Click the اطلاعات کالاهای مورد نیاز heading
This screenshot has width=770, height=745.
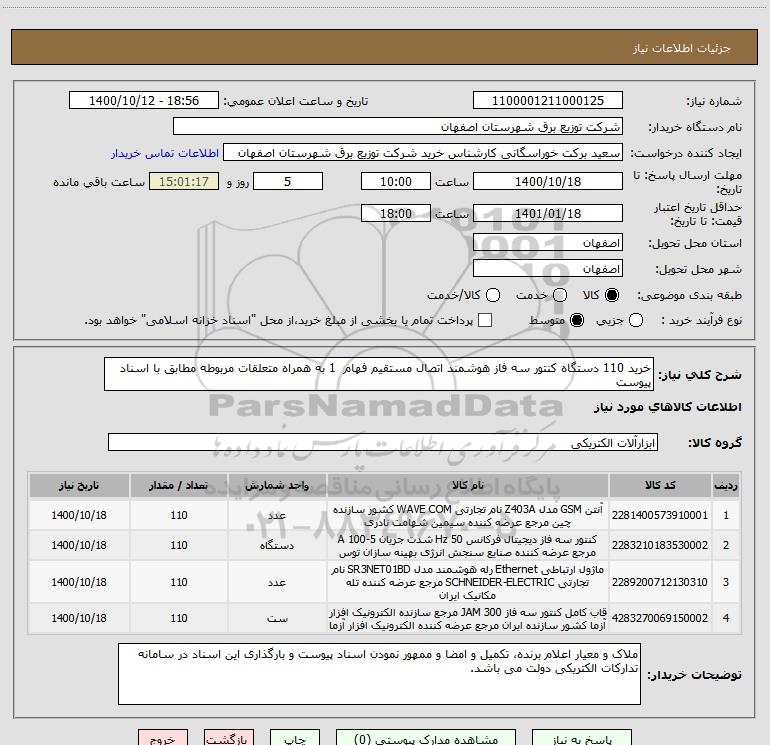click(x=668, y=407)
